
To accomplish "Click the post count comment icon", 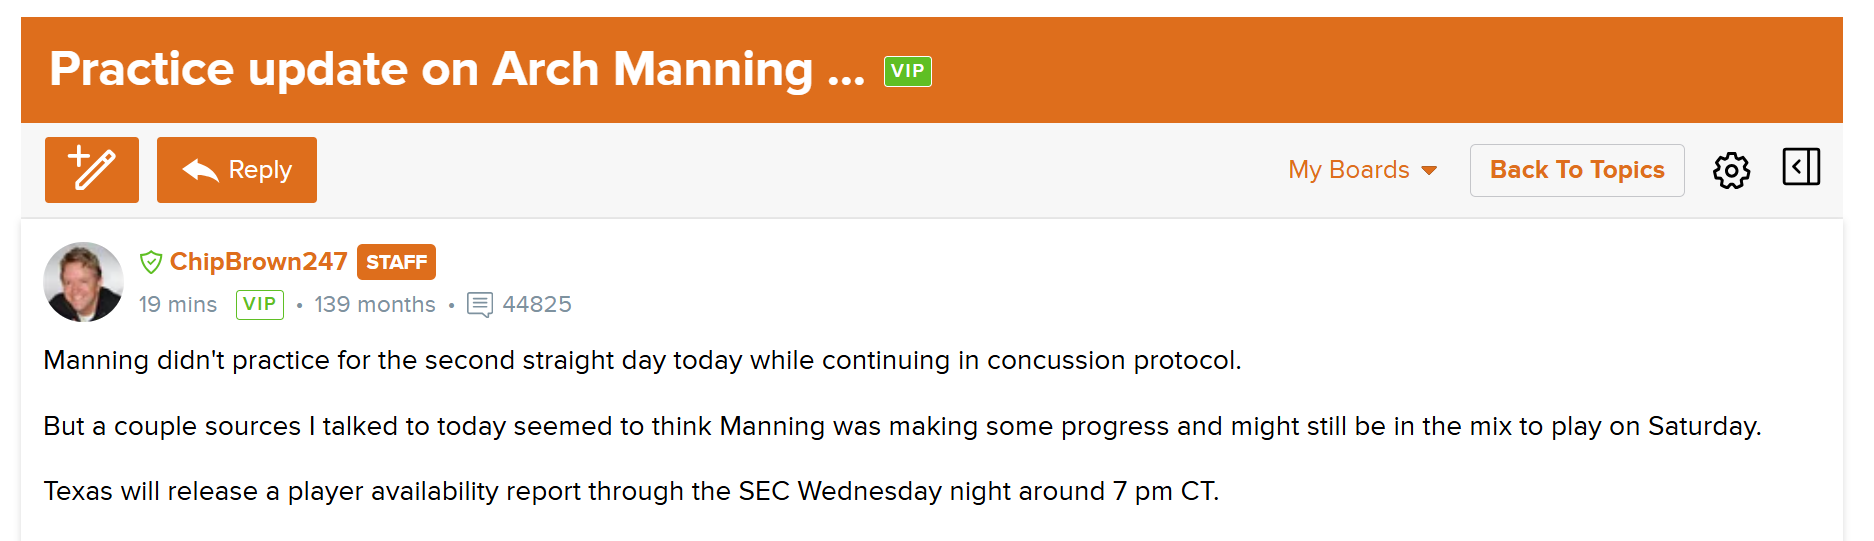I will [x=480, y=304].
